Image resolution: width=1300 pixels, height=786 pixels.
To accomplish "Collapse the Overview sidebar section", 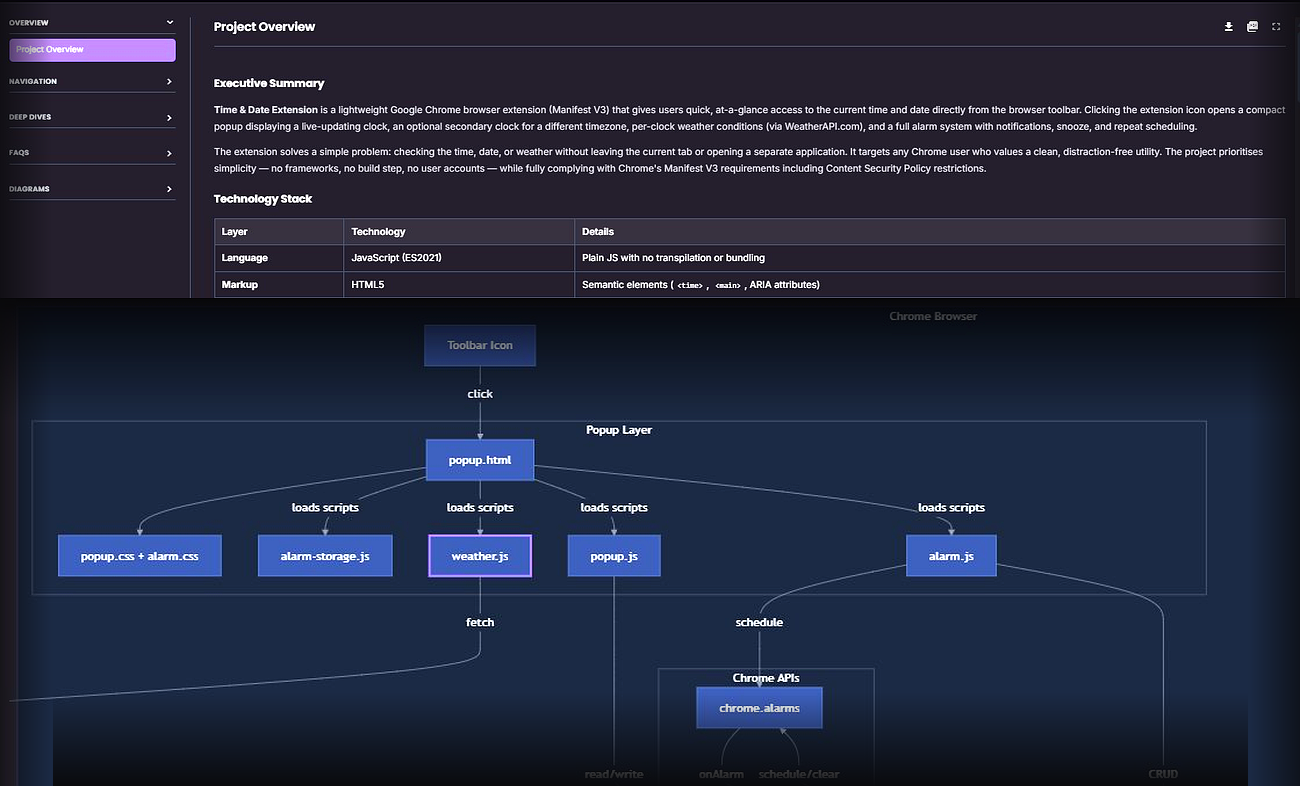I will pyautogui.click(x=92, y=22).
